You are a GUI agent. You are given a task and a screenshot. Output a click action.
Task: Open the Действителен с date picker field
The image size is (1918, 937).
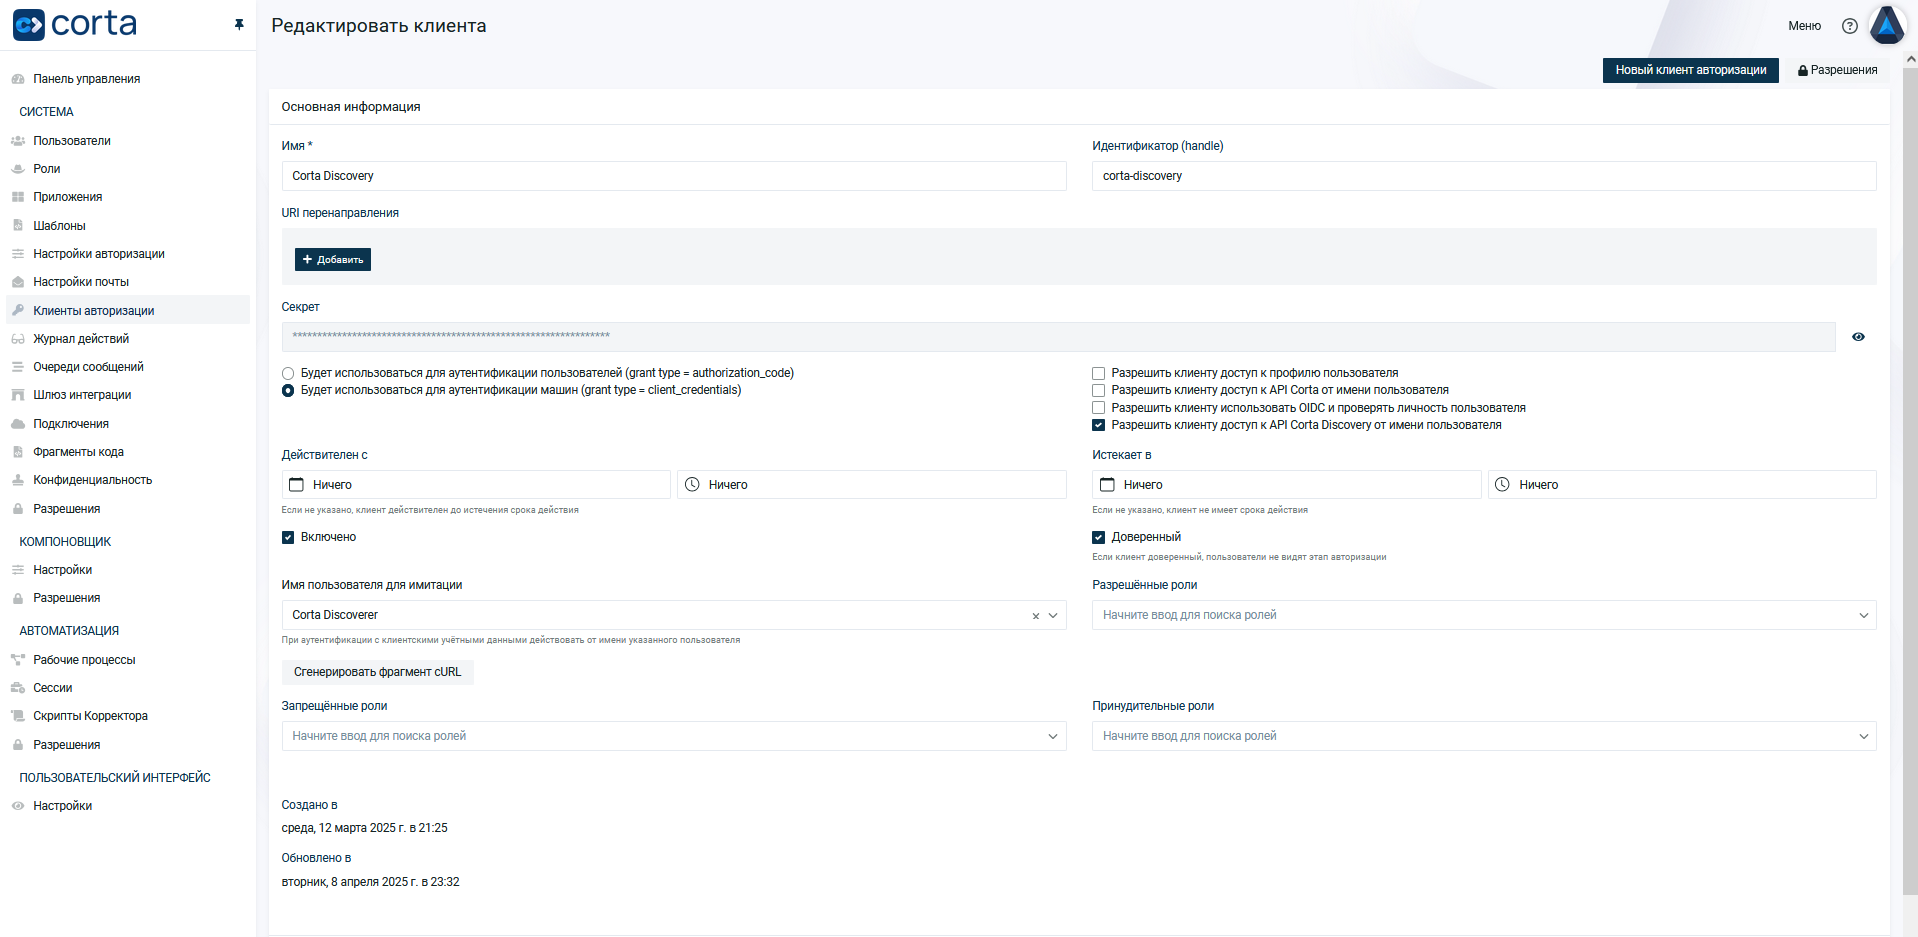coord(476,484)
